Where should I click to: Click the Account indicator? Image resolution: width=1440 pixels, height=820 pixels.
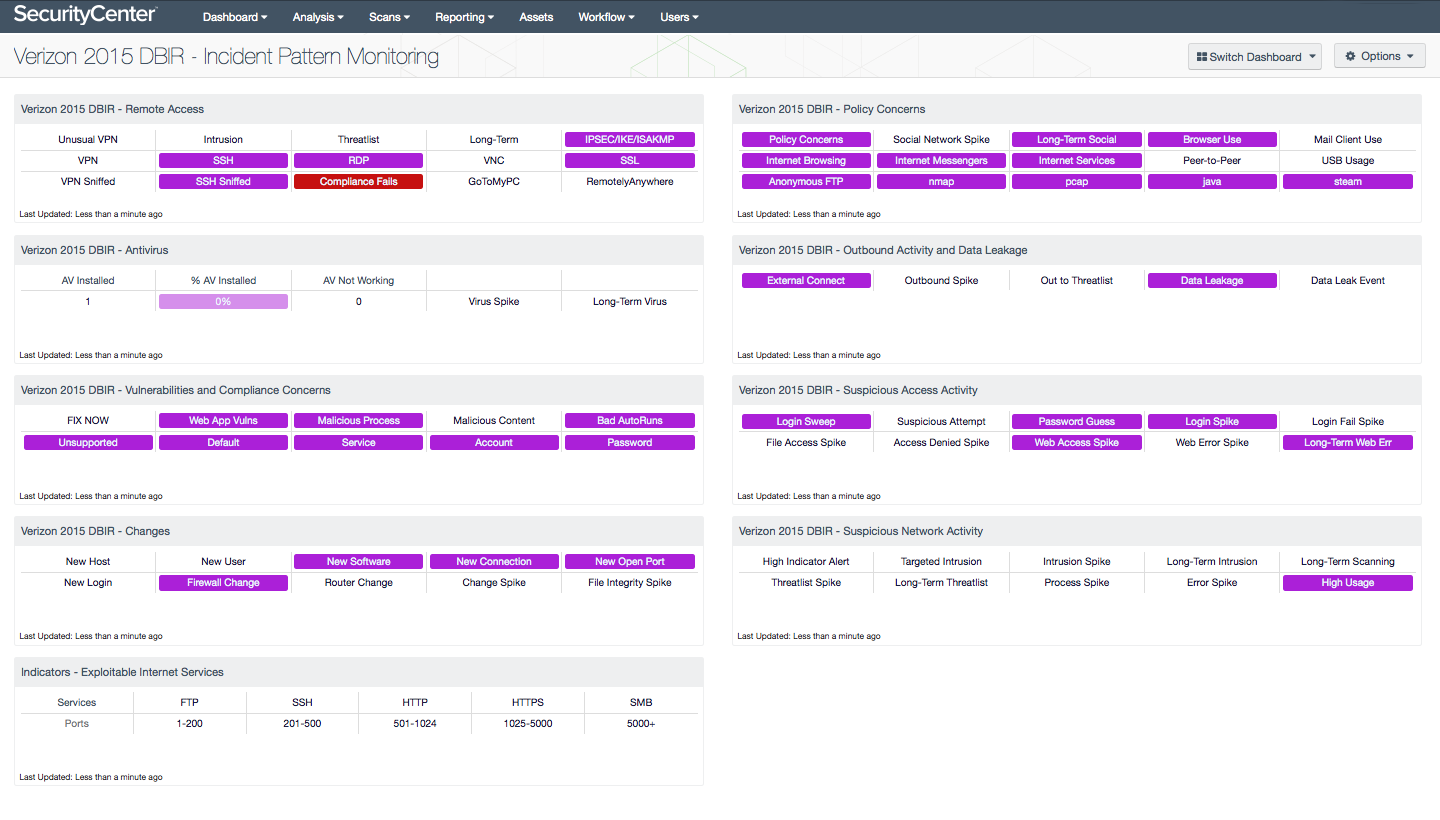point(494,443)
